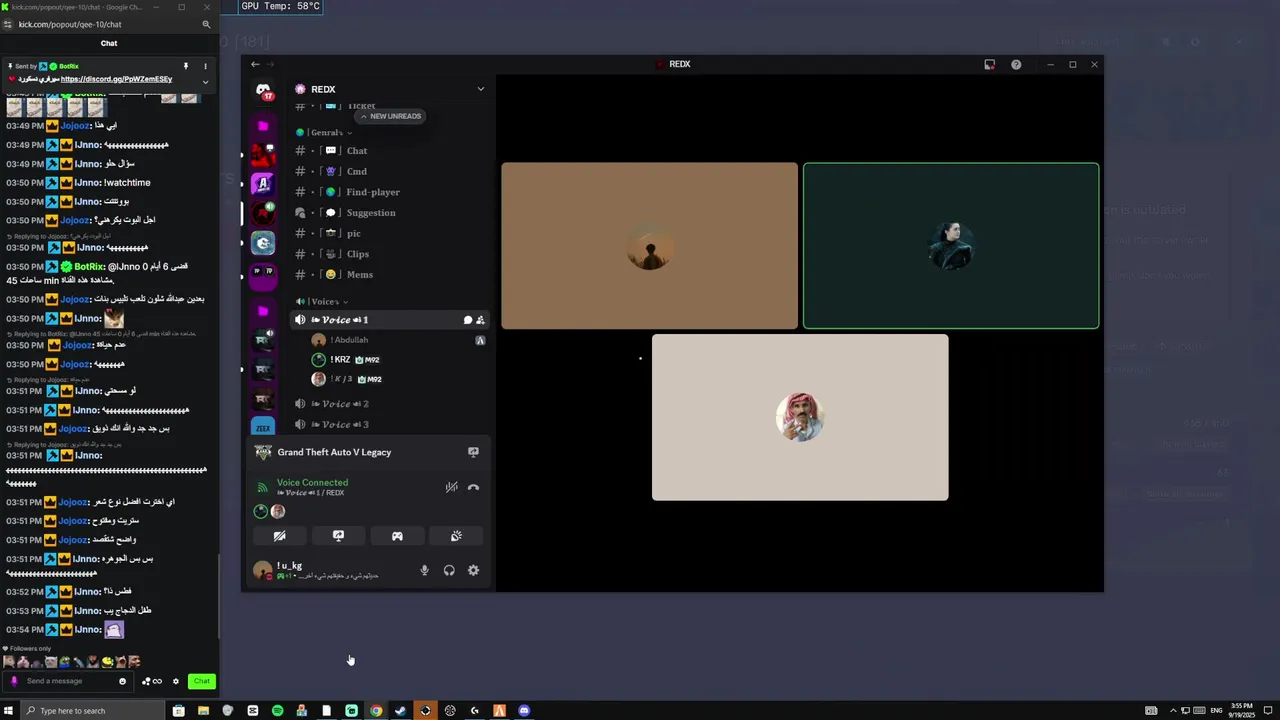The width and height of the screenshot is (1280, 720).
Task: Open Discord from taskbar
Action: pos(524,711)
